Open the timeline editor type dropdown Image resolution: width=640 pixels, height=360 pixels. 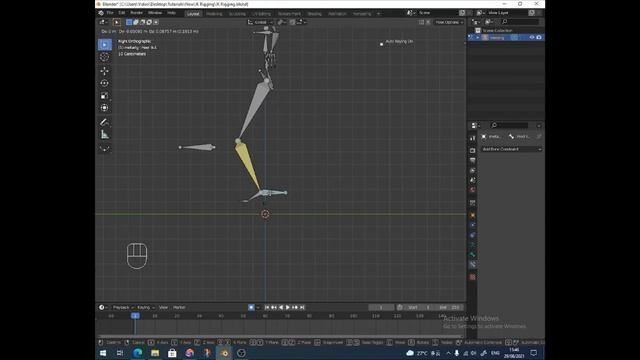pos(103,307)
